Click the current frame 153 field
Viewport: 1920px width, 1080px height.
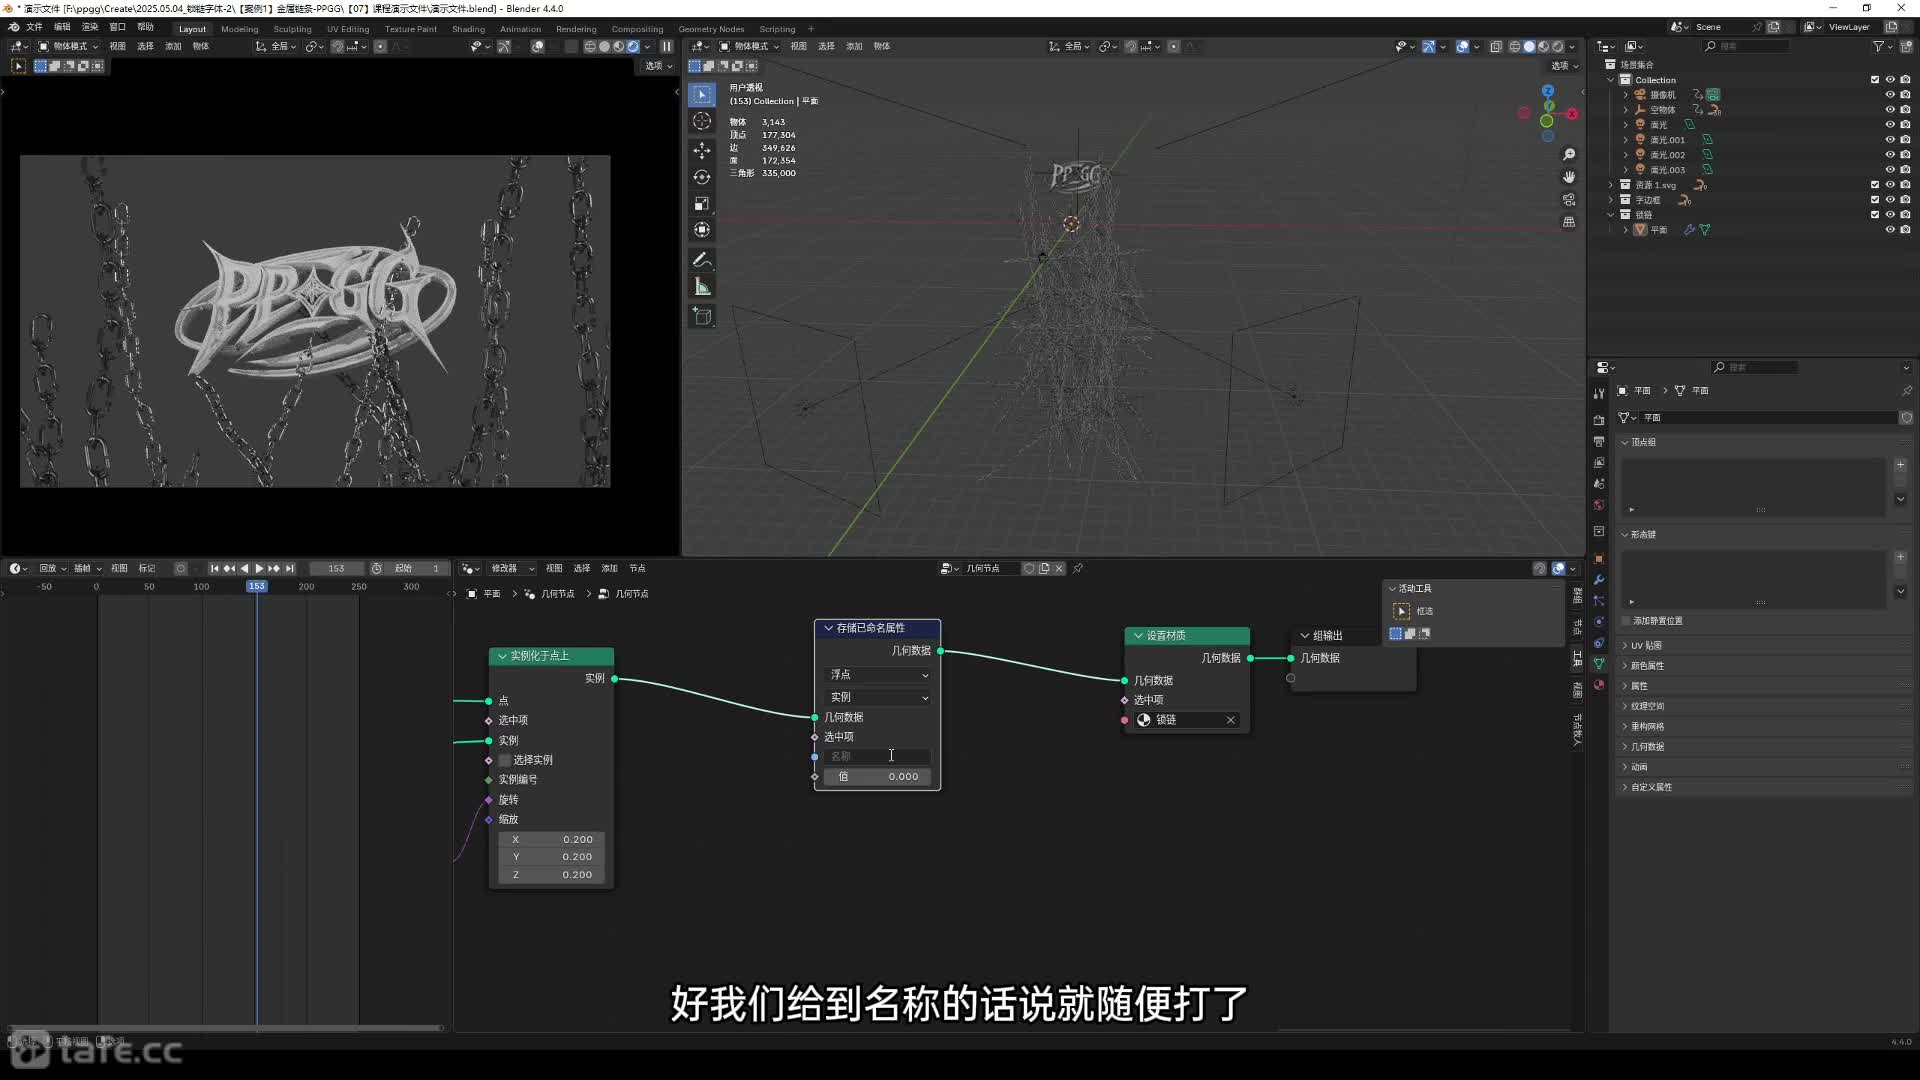click(336, 568)
